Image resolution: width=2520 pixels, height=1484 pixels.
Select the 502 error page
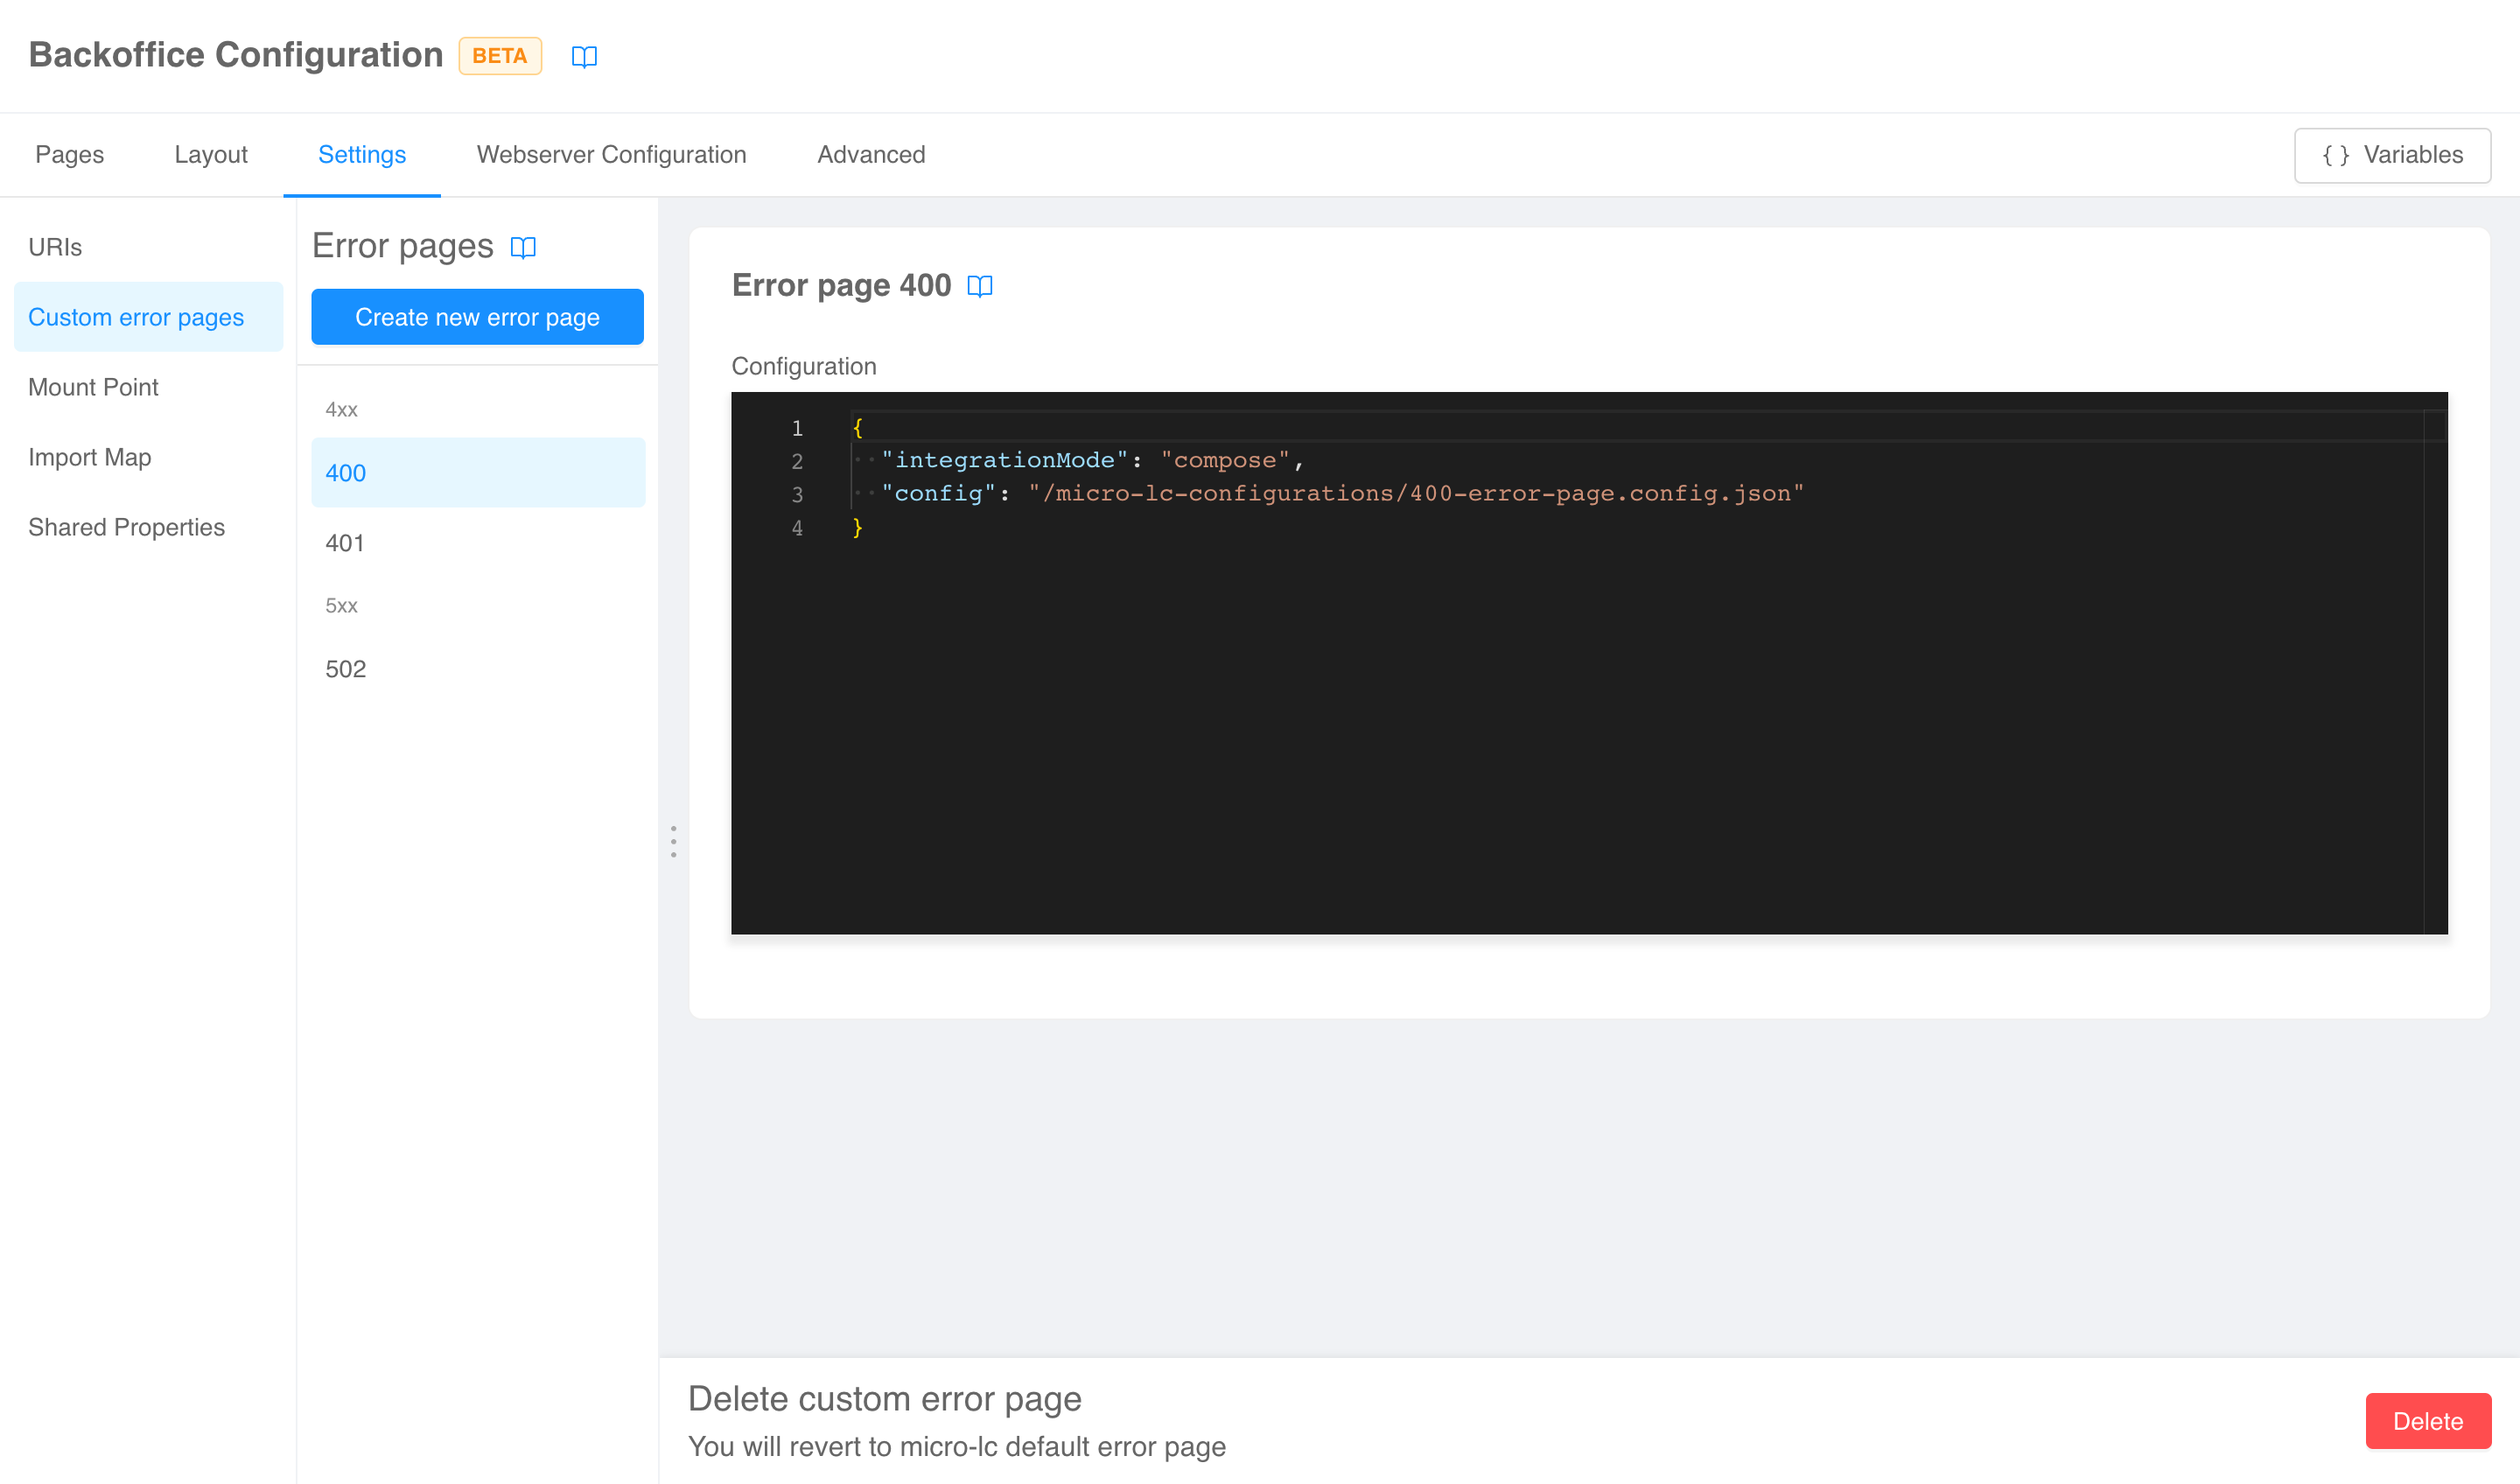coord(345,668)
